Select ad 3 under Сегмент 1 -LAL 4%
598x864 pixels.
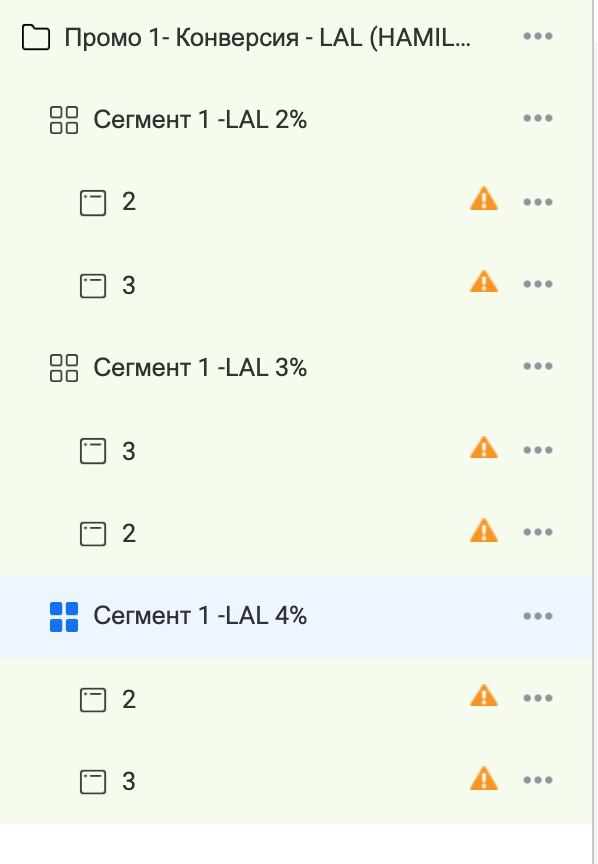tap(297, 781)
